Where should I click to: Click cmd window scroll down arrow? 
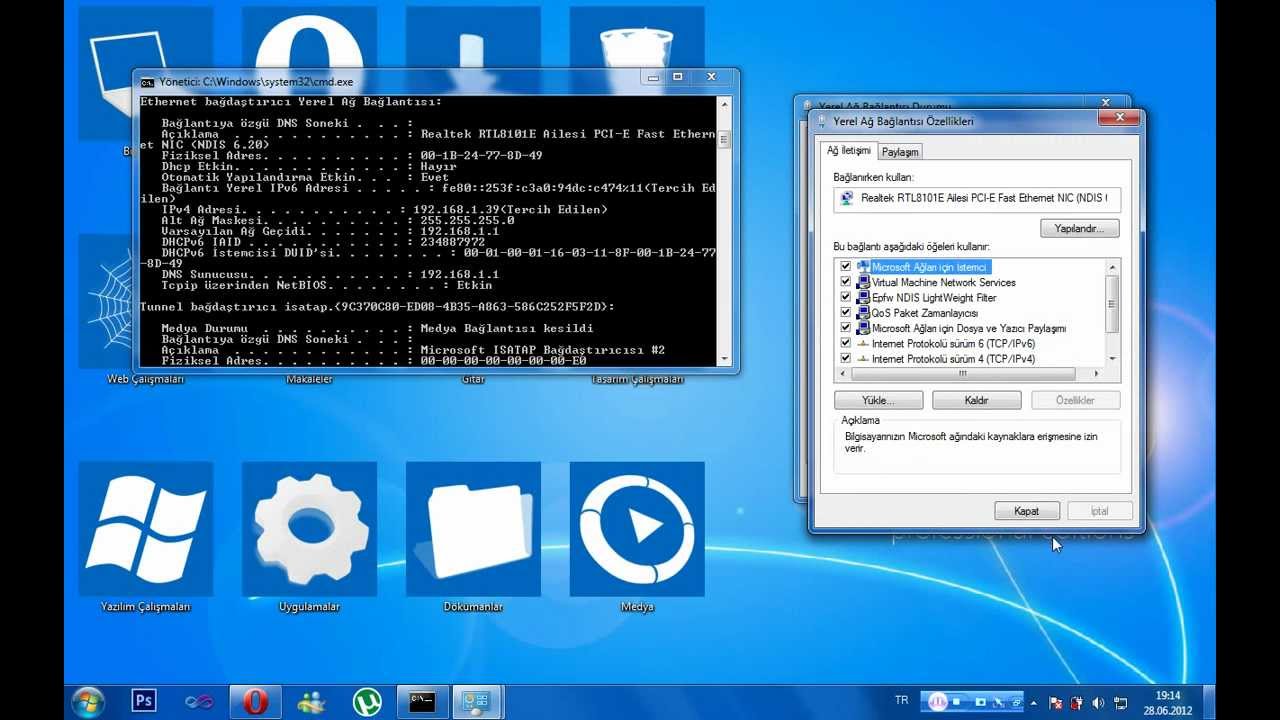(x=724, y=357)
